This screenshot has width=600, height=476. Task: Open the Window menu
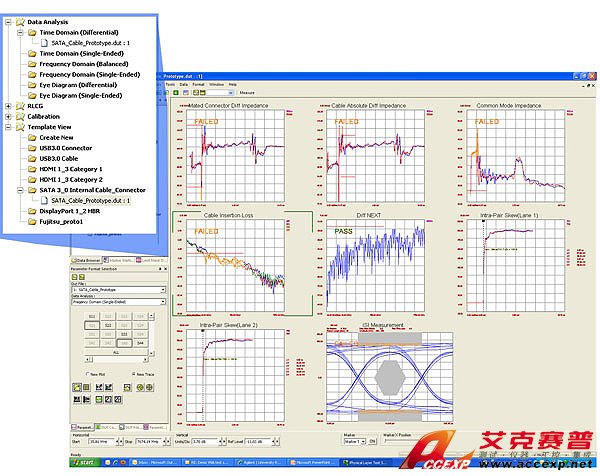(x=216, y=85)
